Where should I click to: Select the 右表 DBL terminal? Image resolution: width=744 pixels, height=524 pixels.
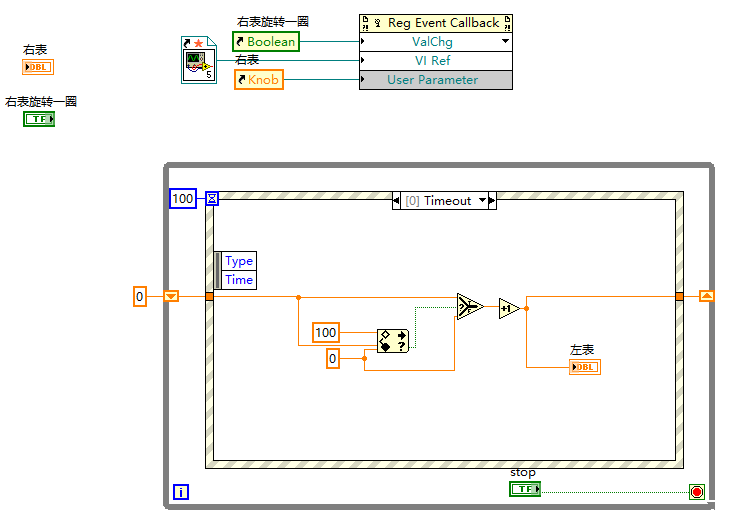coord(38,67)
